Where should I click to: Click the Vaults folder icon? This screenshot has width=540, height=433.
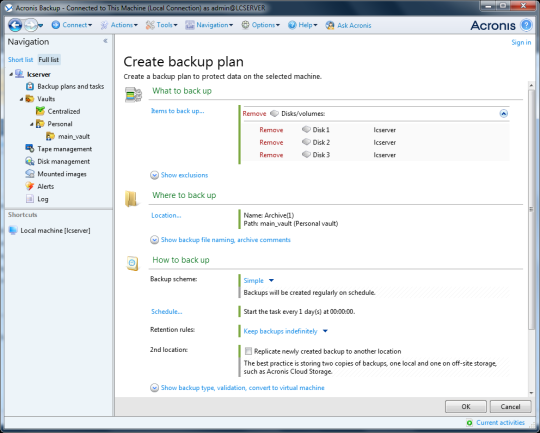coord(30,99)
